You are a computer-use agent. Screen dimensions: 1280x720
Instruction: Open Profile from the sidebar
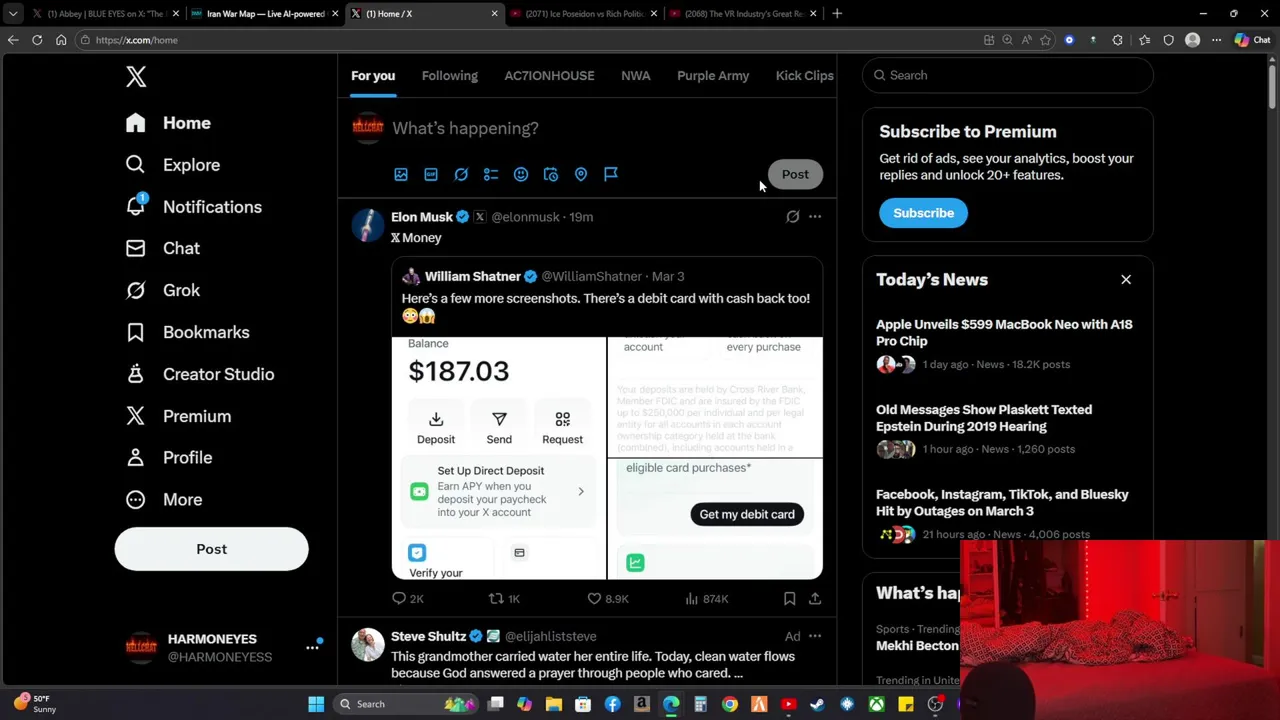(168, 457)
